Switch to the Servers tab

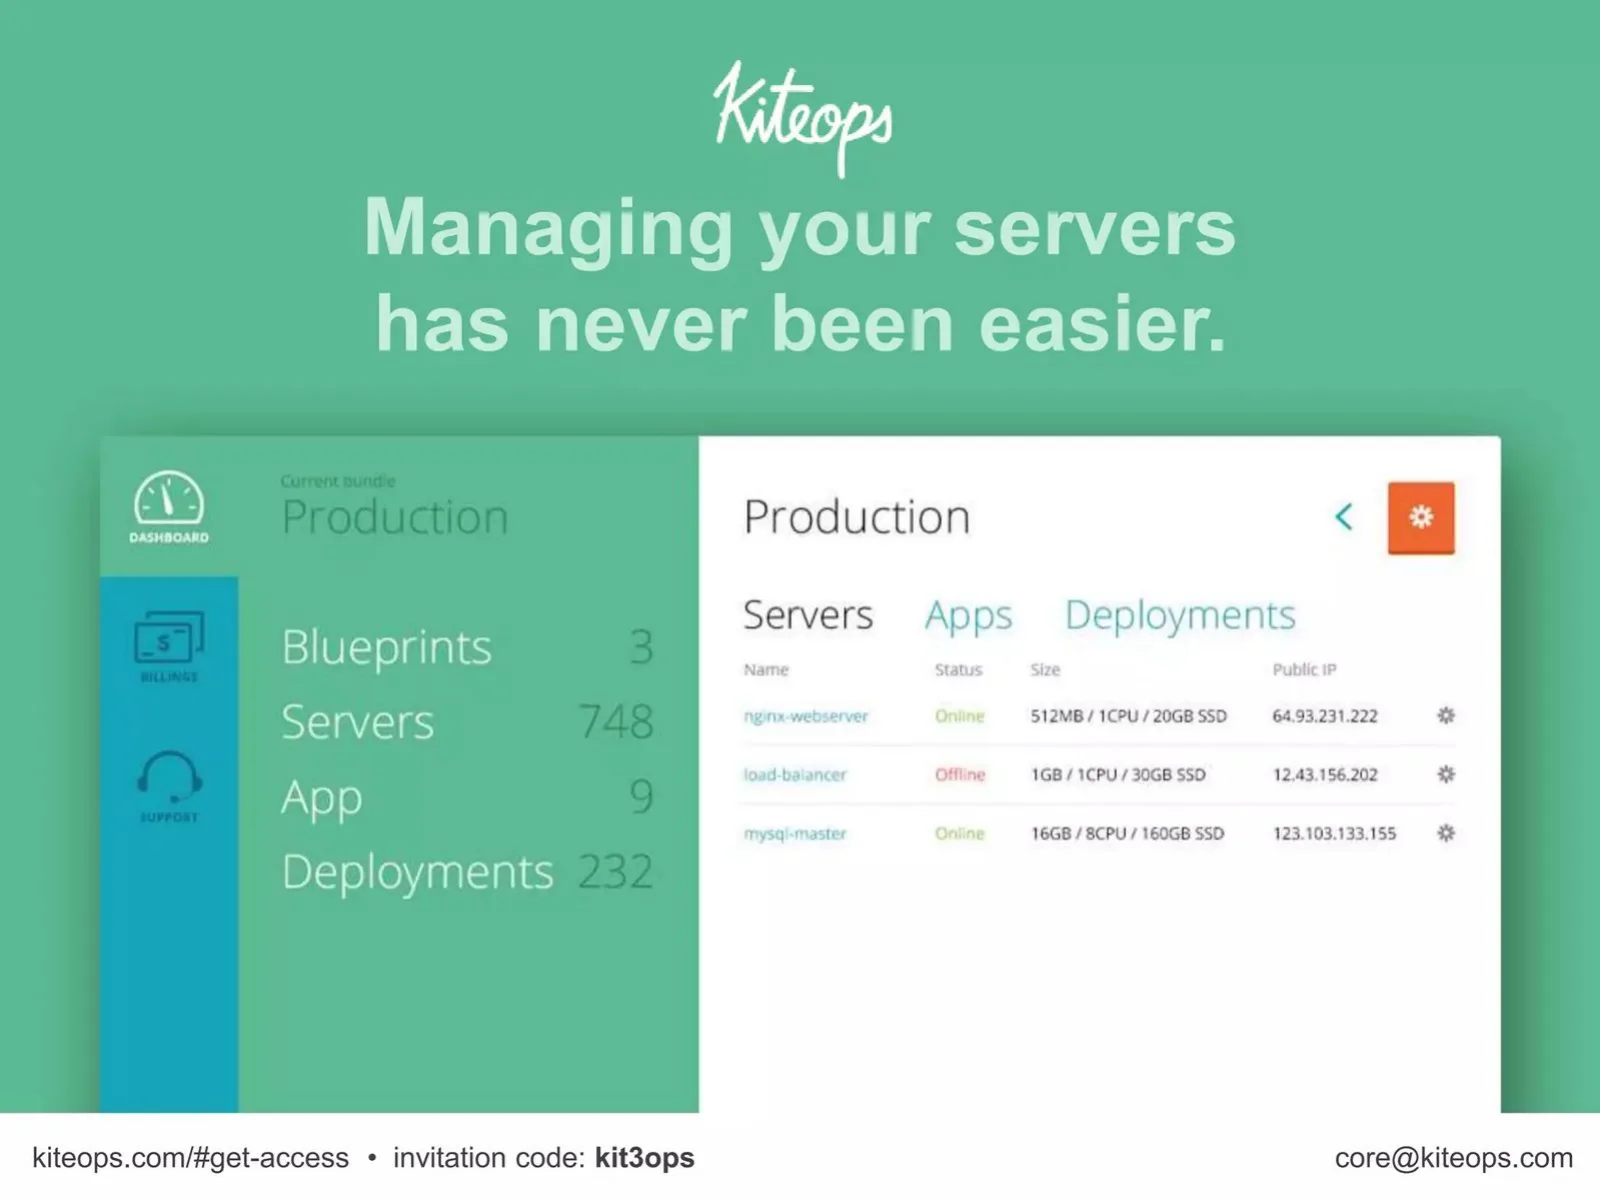[x=808, y=614]
